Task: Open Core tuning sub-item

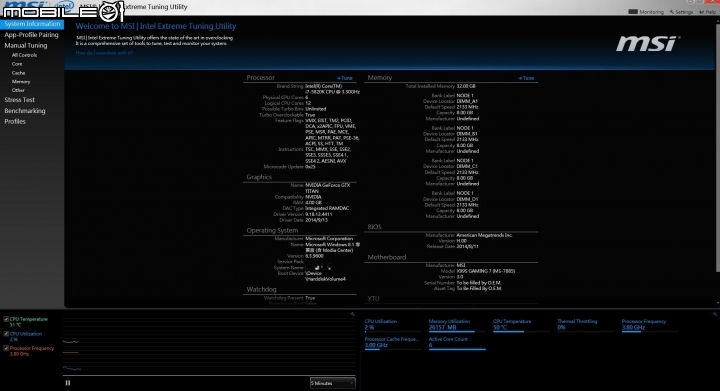Action: 17,64
